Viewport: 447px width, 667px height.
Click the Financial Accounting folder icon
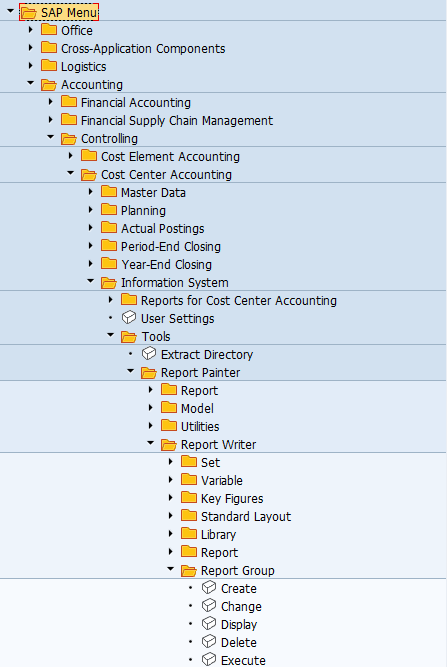coord(69,102)
